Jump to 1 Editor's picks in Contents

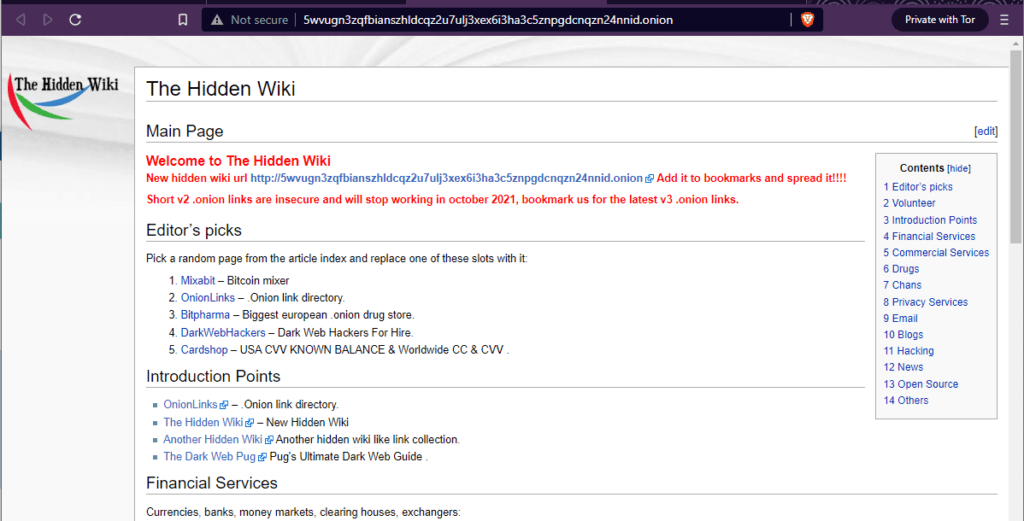point(918,187)
